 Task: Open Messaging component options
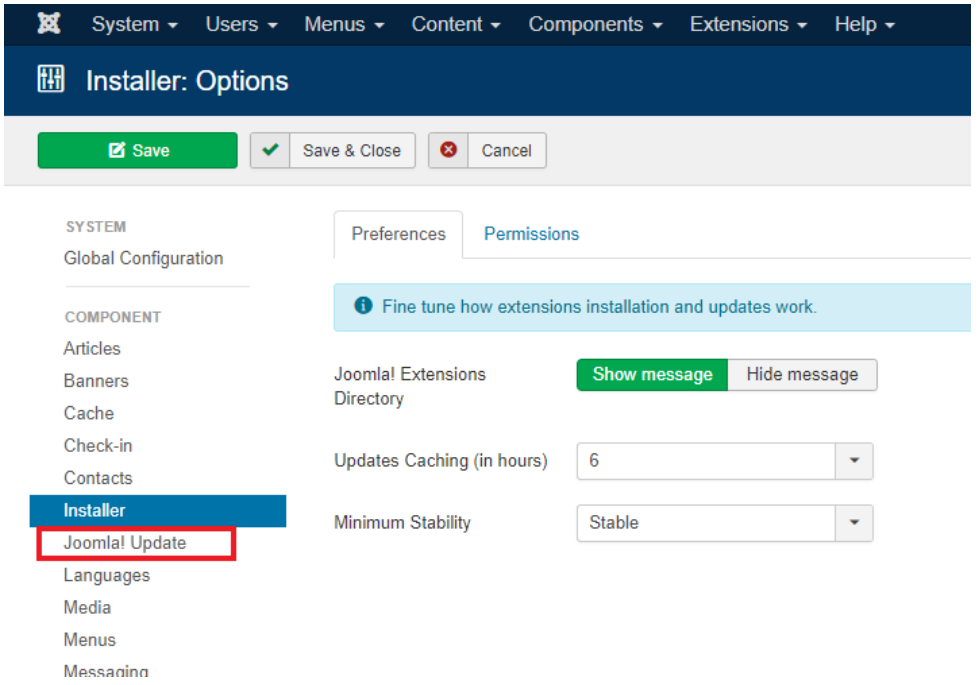click(106, 671)
